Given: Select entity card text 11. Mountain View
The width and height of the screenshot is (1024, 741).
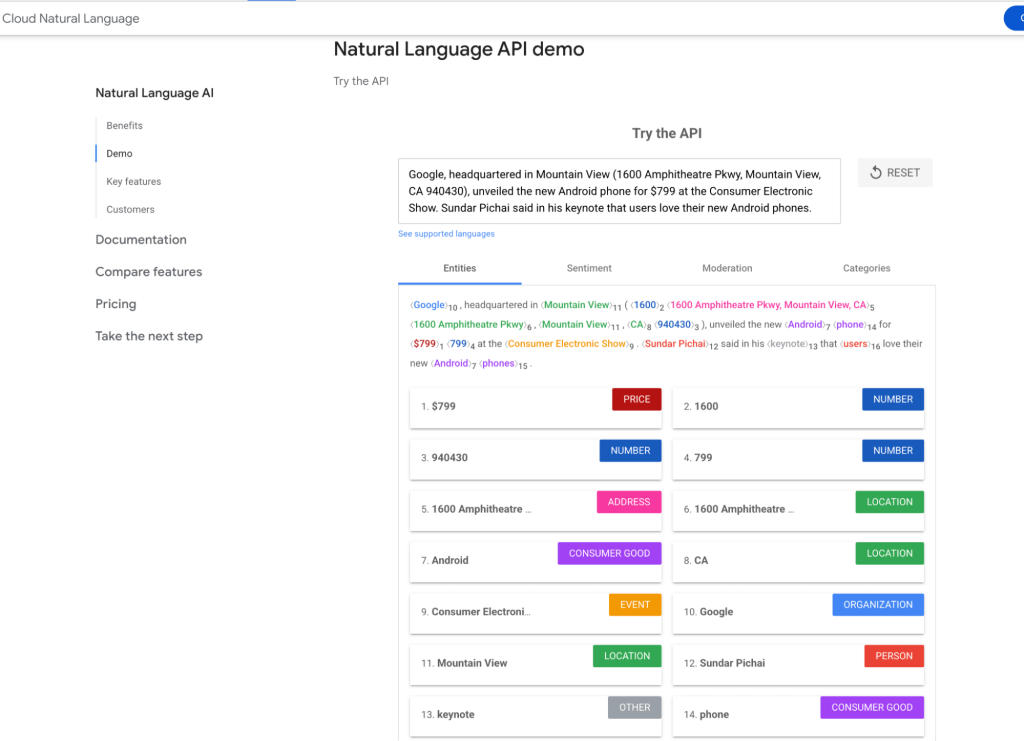Looking at the screenshot, I should pyautogui.click(x=464, y=663).
